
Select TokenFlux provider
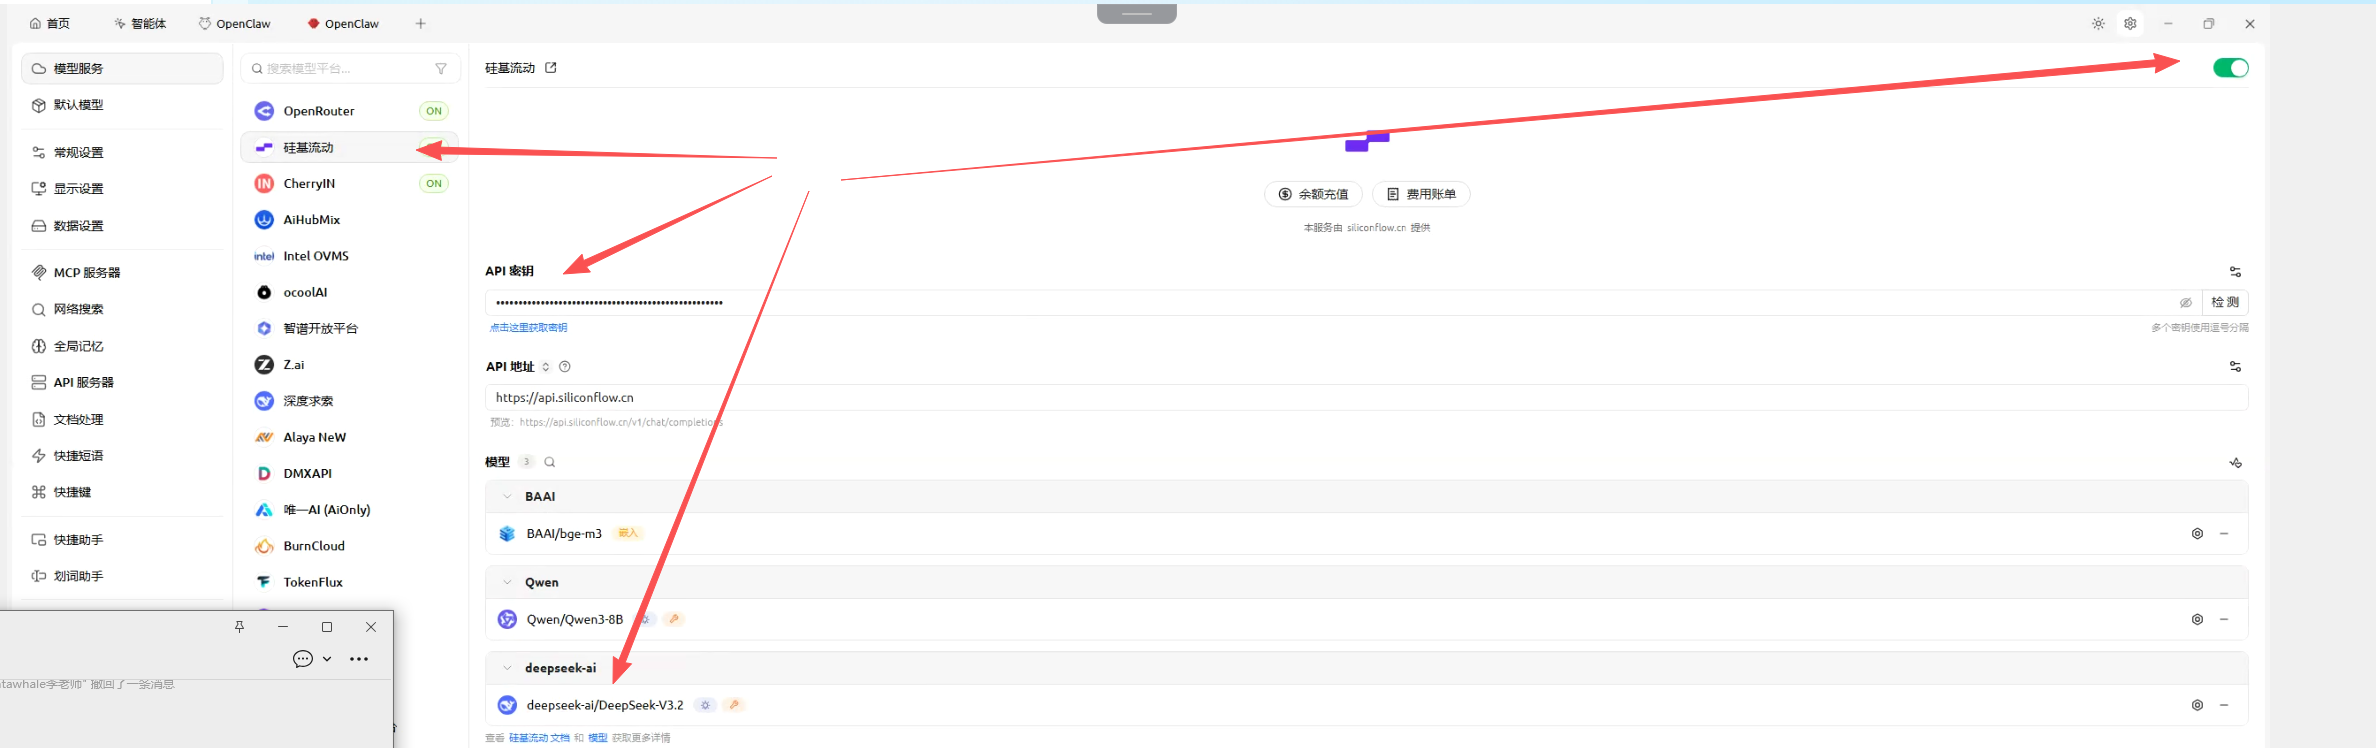point(350,582)
